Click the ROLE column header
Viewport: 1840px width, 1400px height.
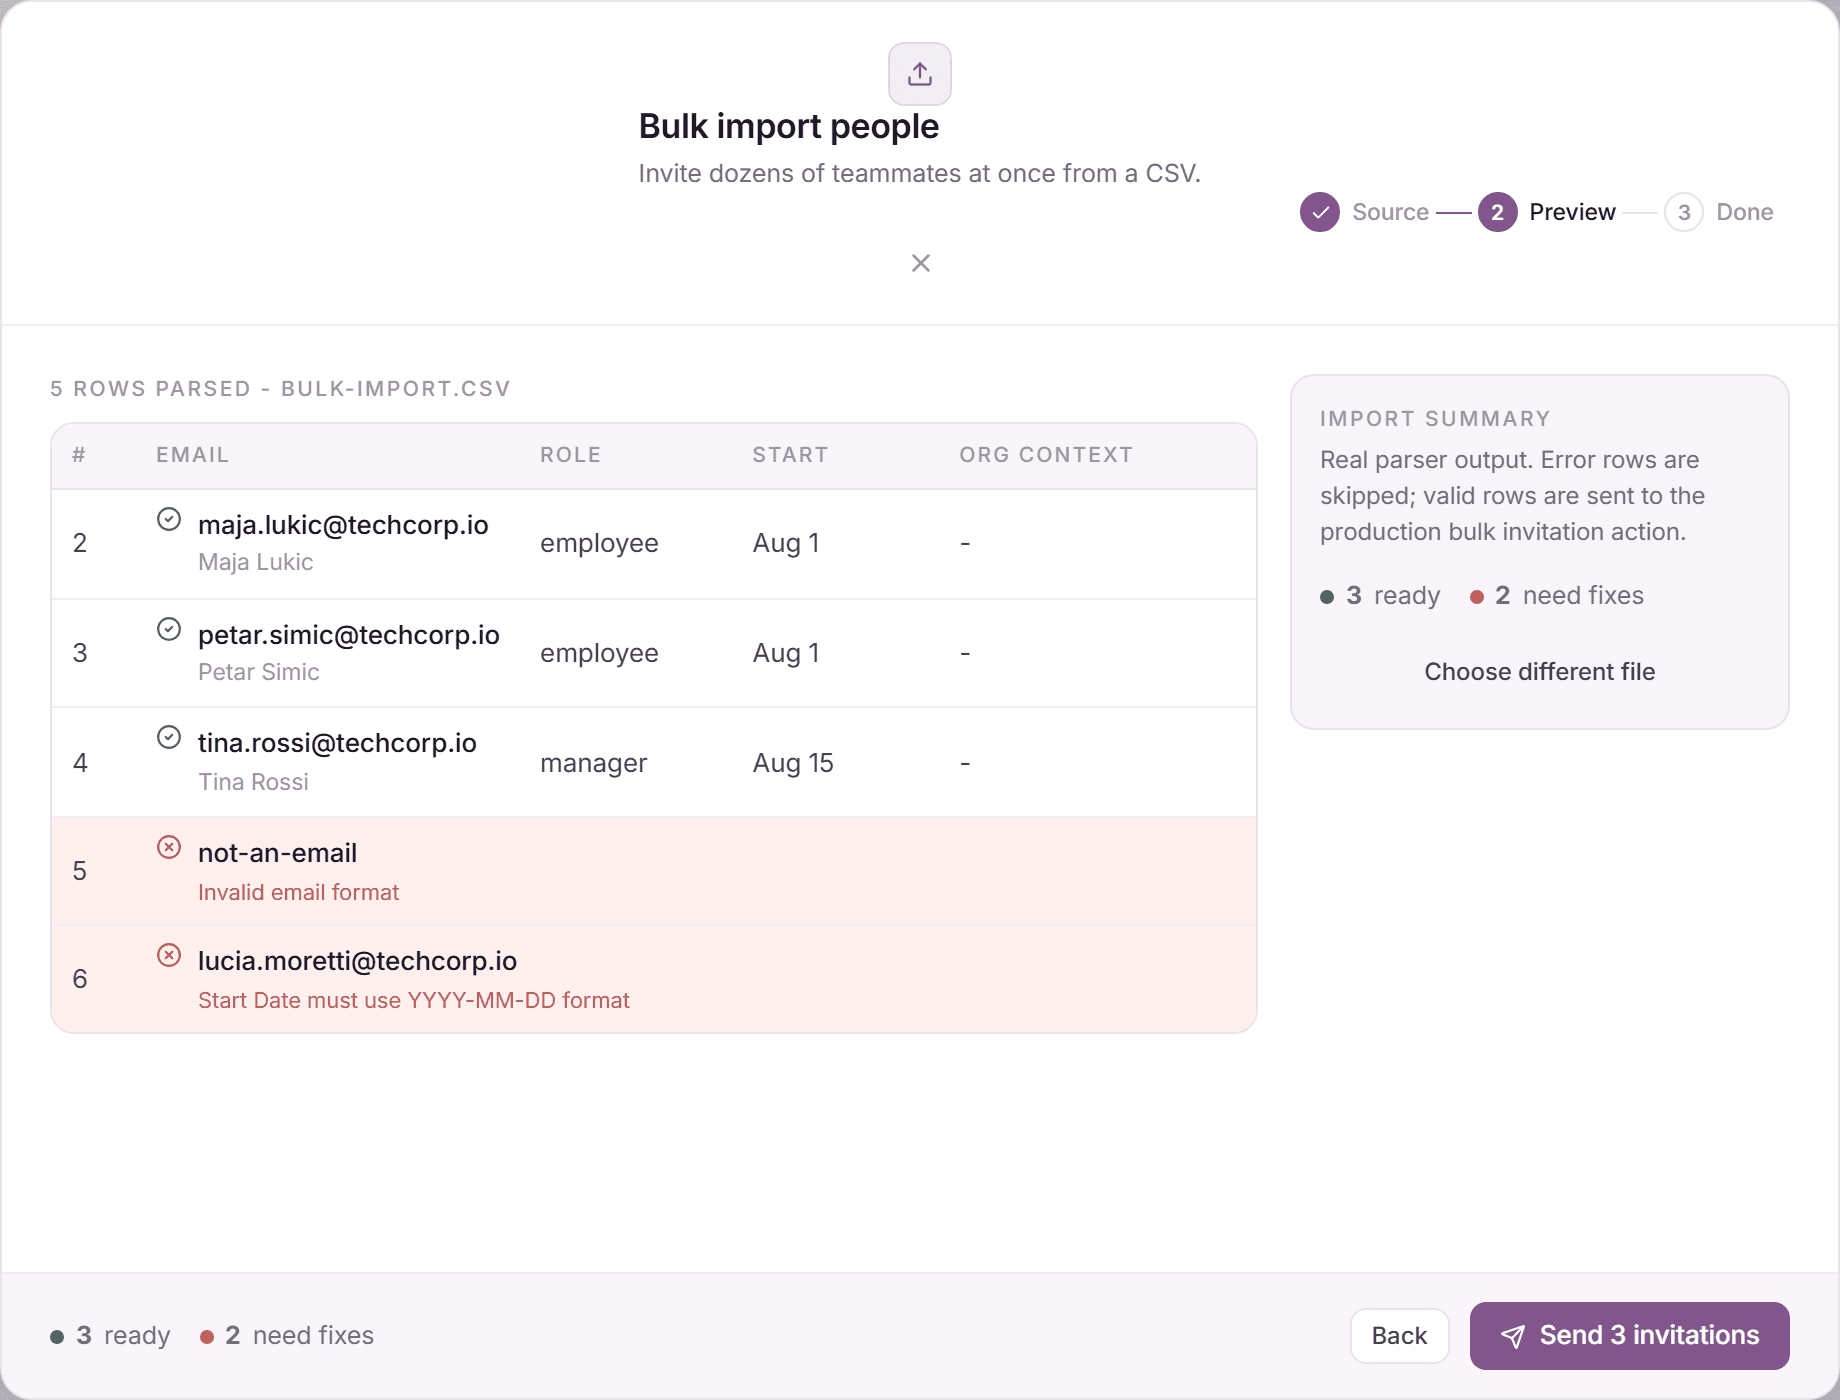[570, 455]
